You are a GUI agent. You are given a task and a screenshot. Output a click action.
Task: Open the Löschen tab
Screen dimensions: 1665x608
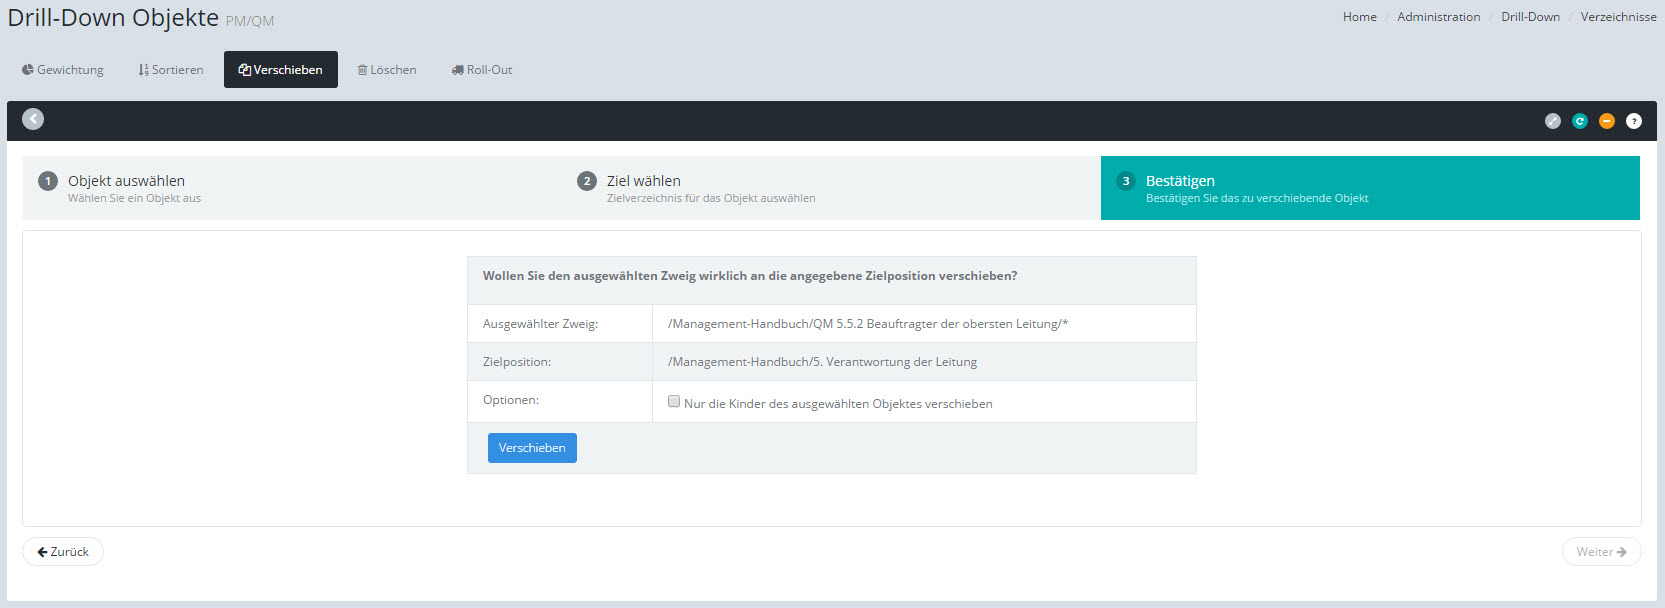pyautogui.click(x=387, y=70)
